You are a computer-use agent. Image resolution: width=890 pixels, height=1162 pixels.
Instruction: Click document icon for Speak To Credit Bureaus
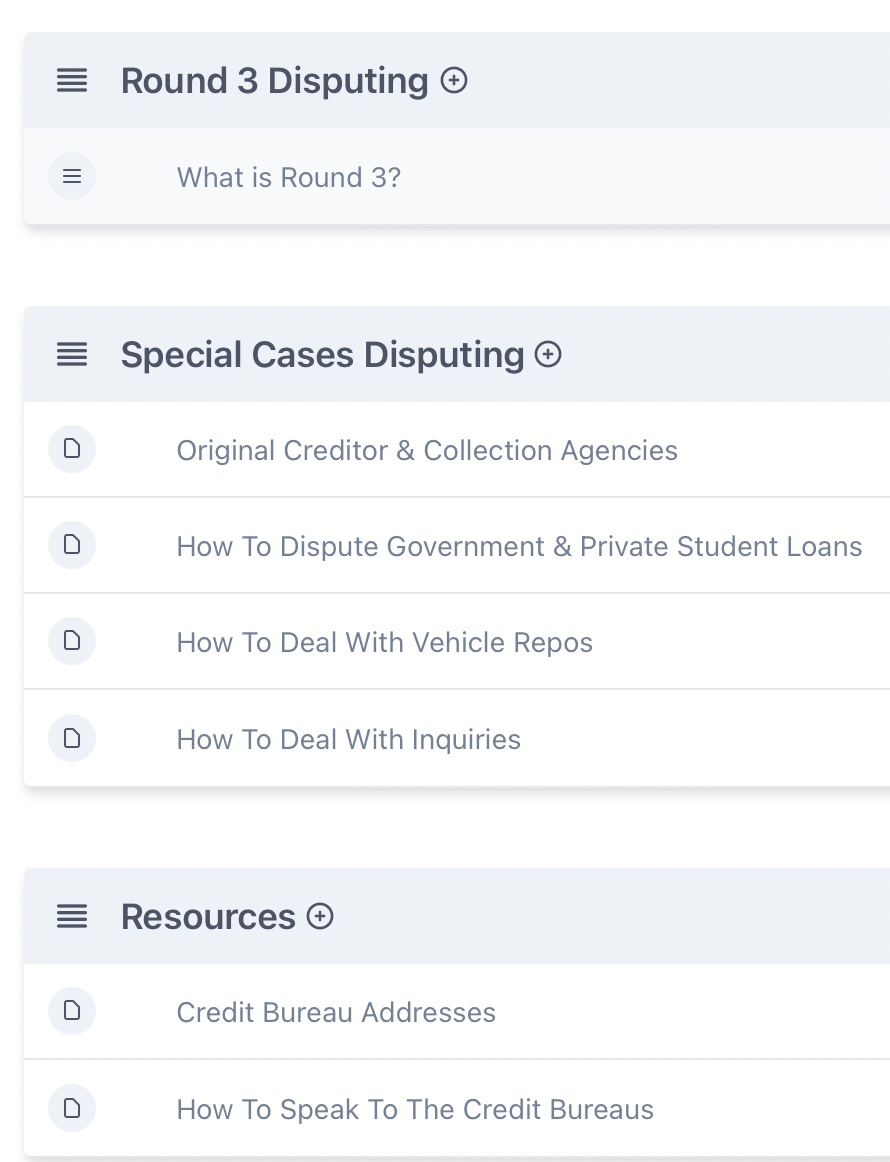click(72, 1109)
